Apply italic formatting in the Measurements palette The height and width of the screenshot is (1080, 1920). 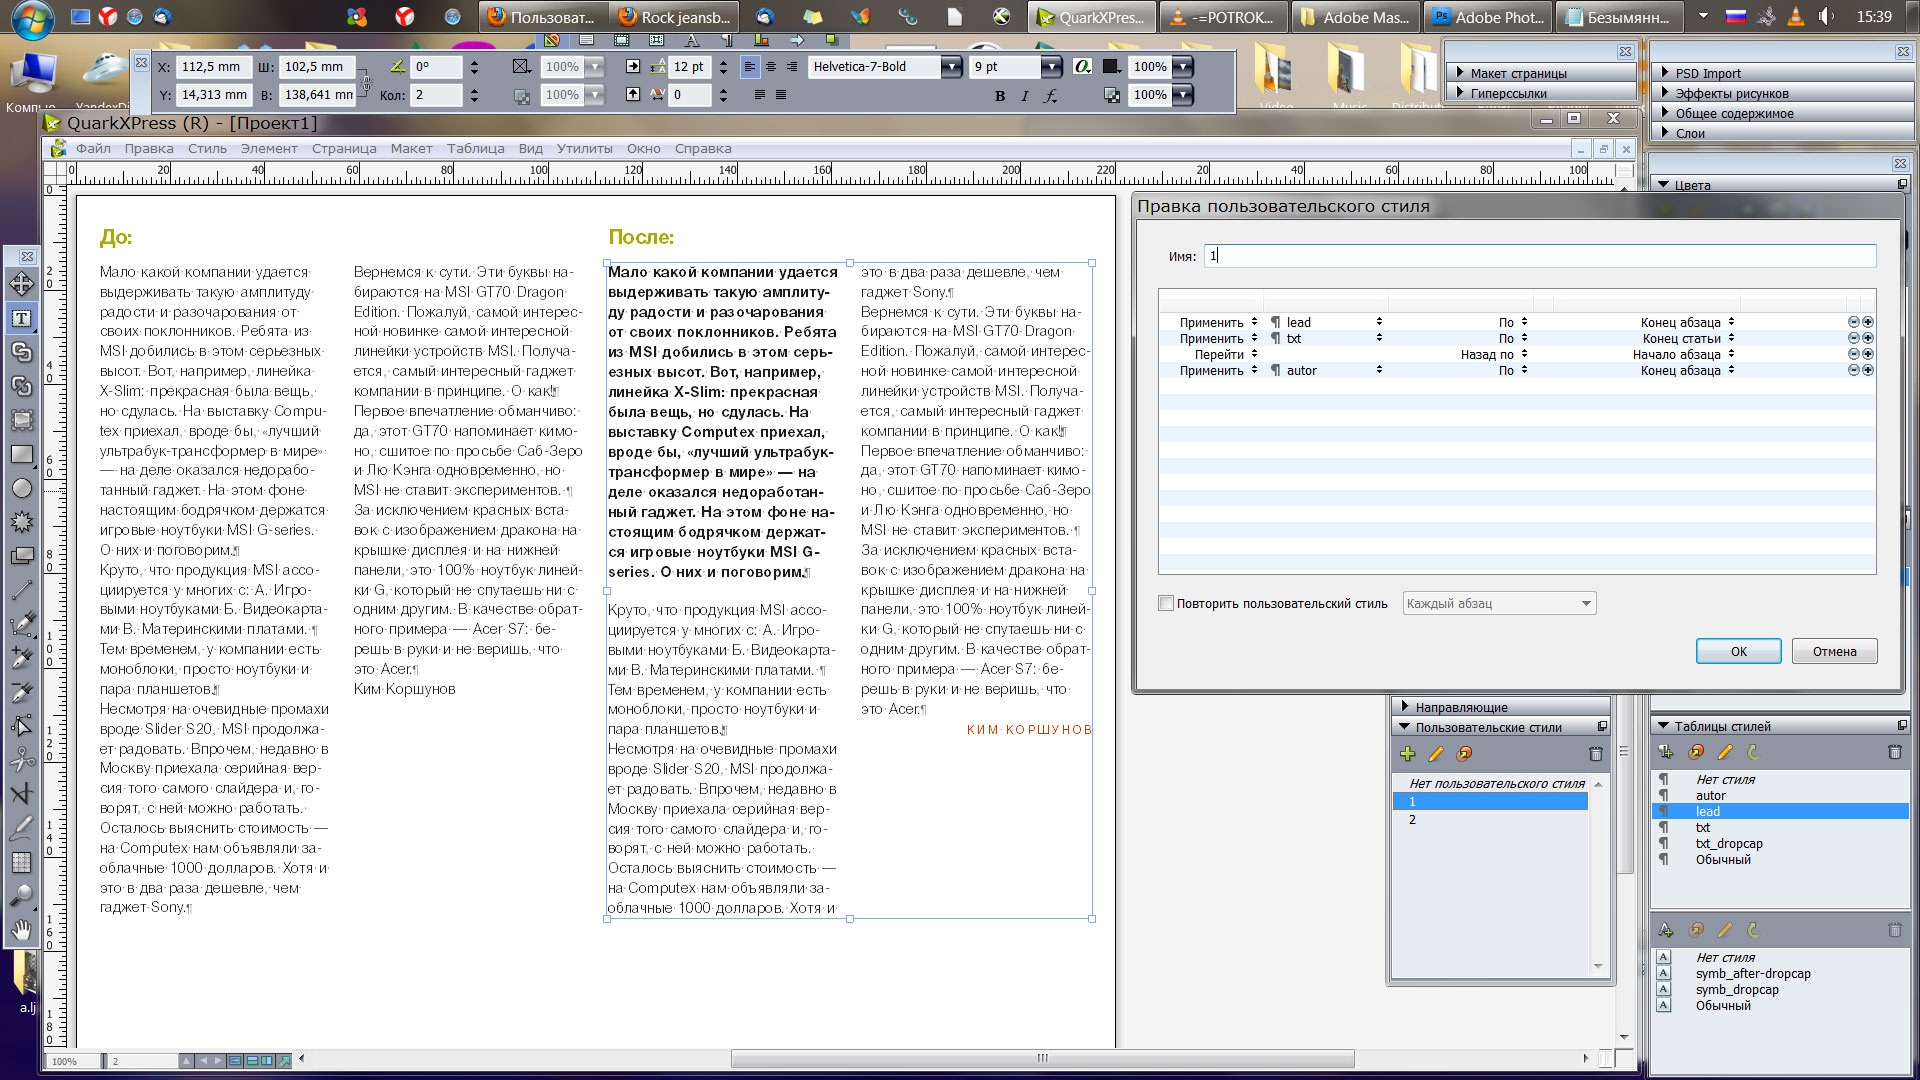coord(1024,96)
